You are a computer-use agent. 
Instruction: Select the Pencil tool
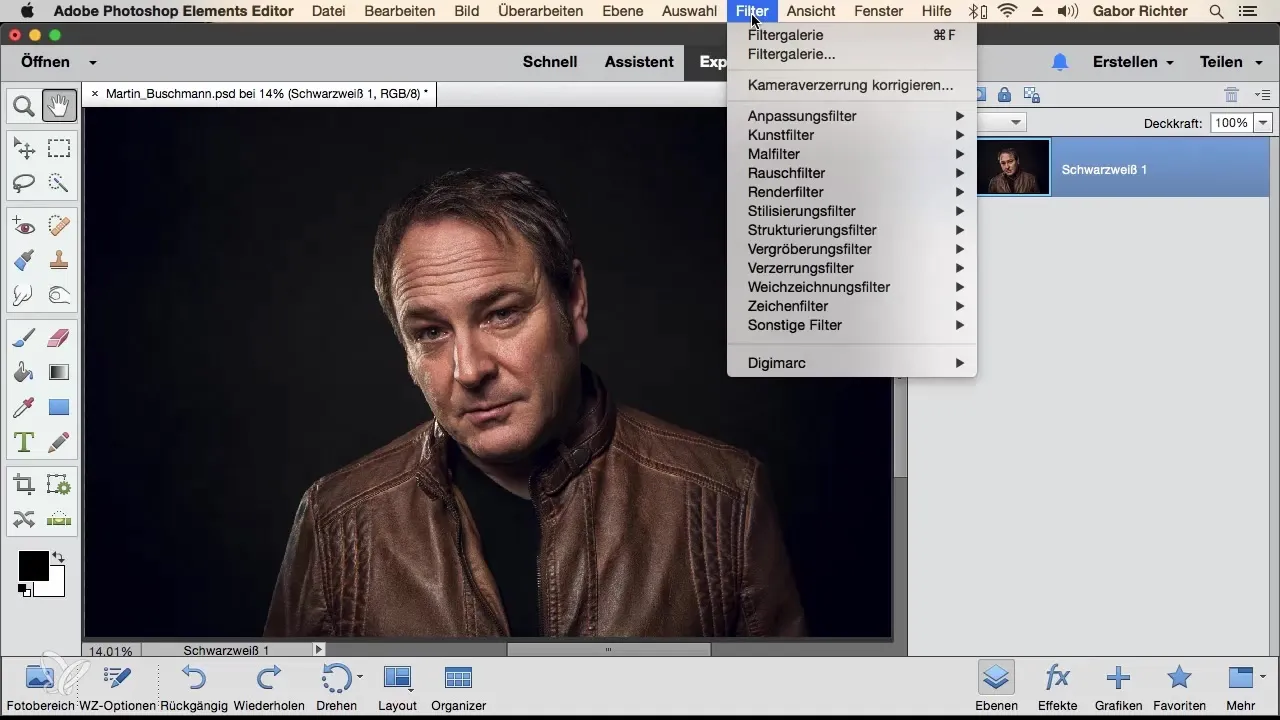(59, 441)
